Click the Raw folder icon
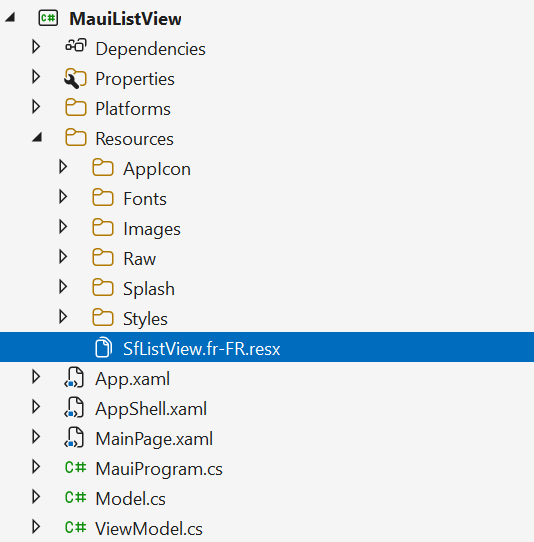This screenshot has width=534, height=542. (x=103, y=258)
